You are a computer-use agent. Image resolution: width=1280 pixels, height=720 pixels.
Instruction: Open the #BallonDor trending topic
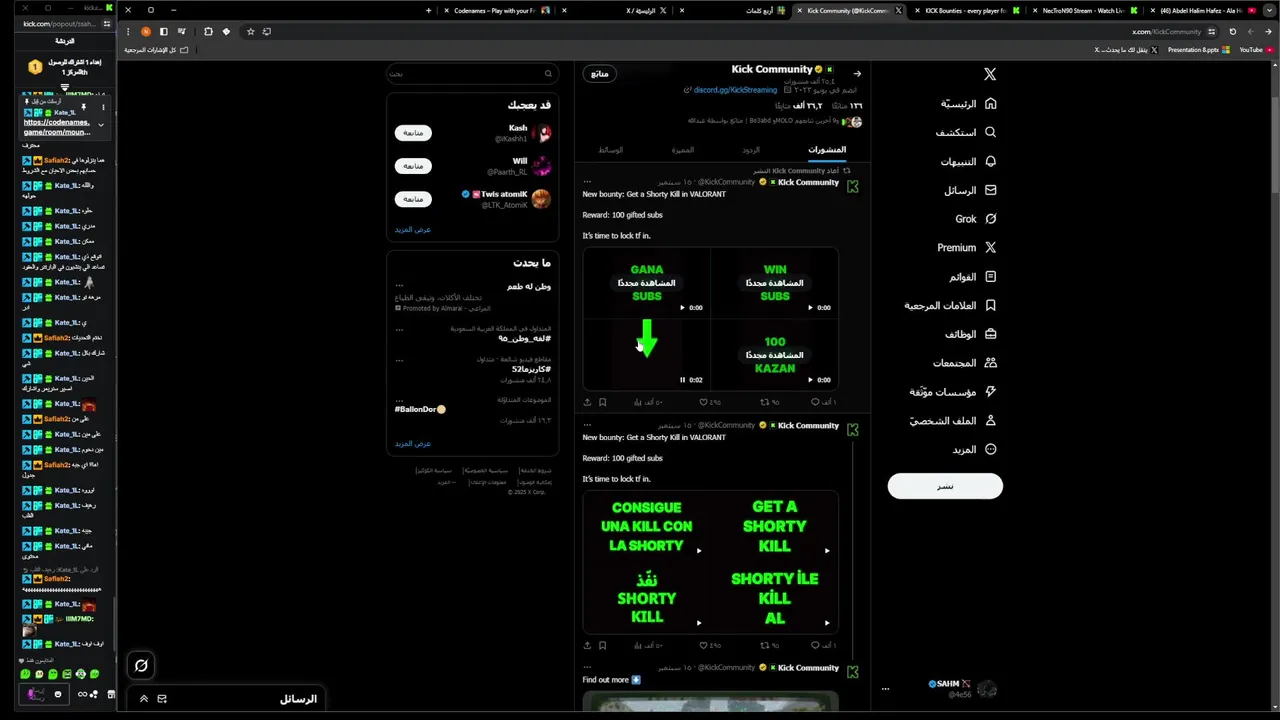[x=420, y=409]
